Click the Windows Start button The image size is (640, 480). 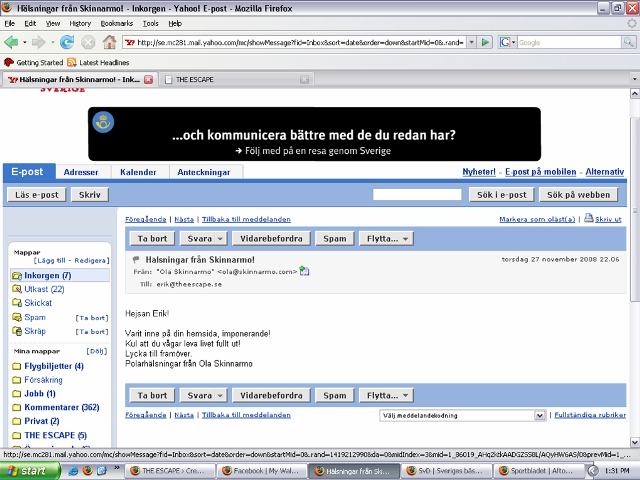pos(29,471)
